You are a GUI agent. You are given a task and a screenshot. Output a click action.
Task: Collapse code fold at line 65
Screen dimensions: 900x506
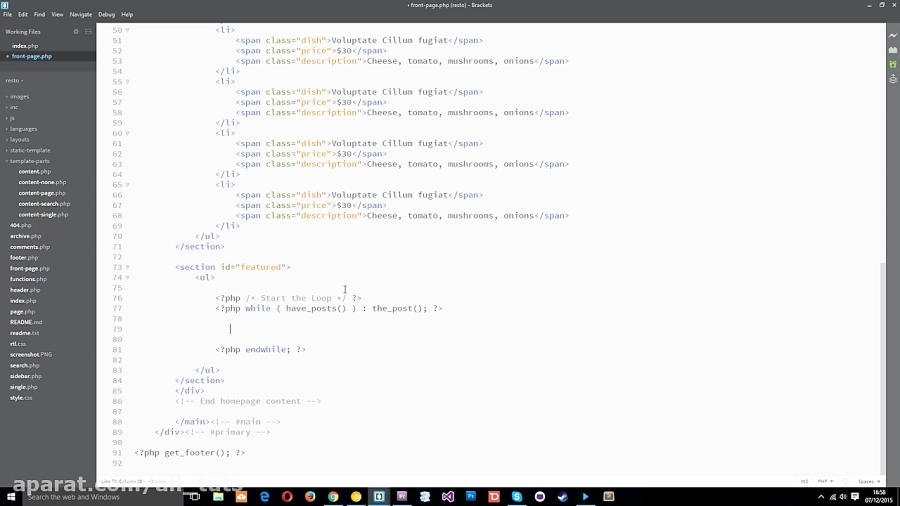click(x=127, y=185)
